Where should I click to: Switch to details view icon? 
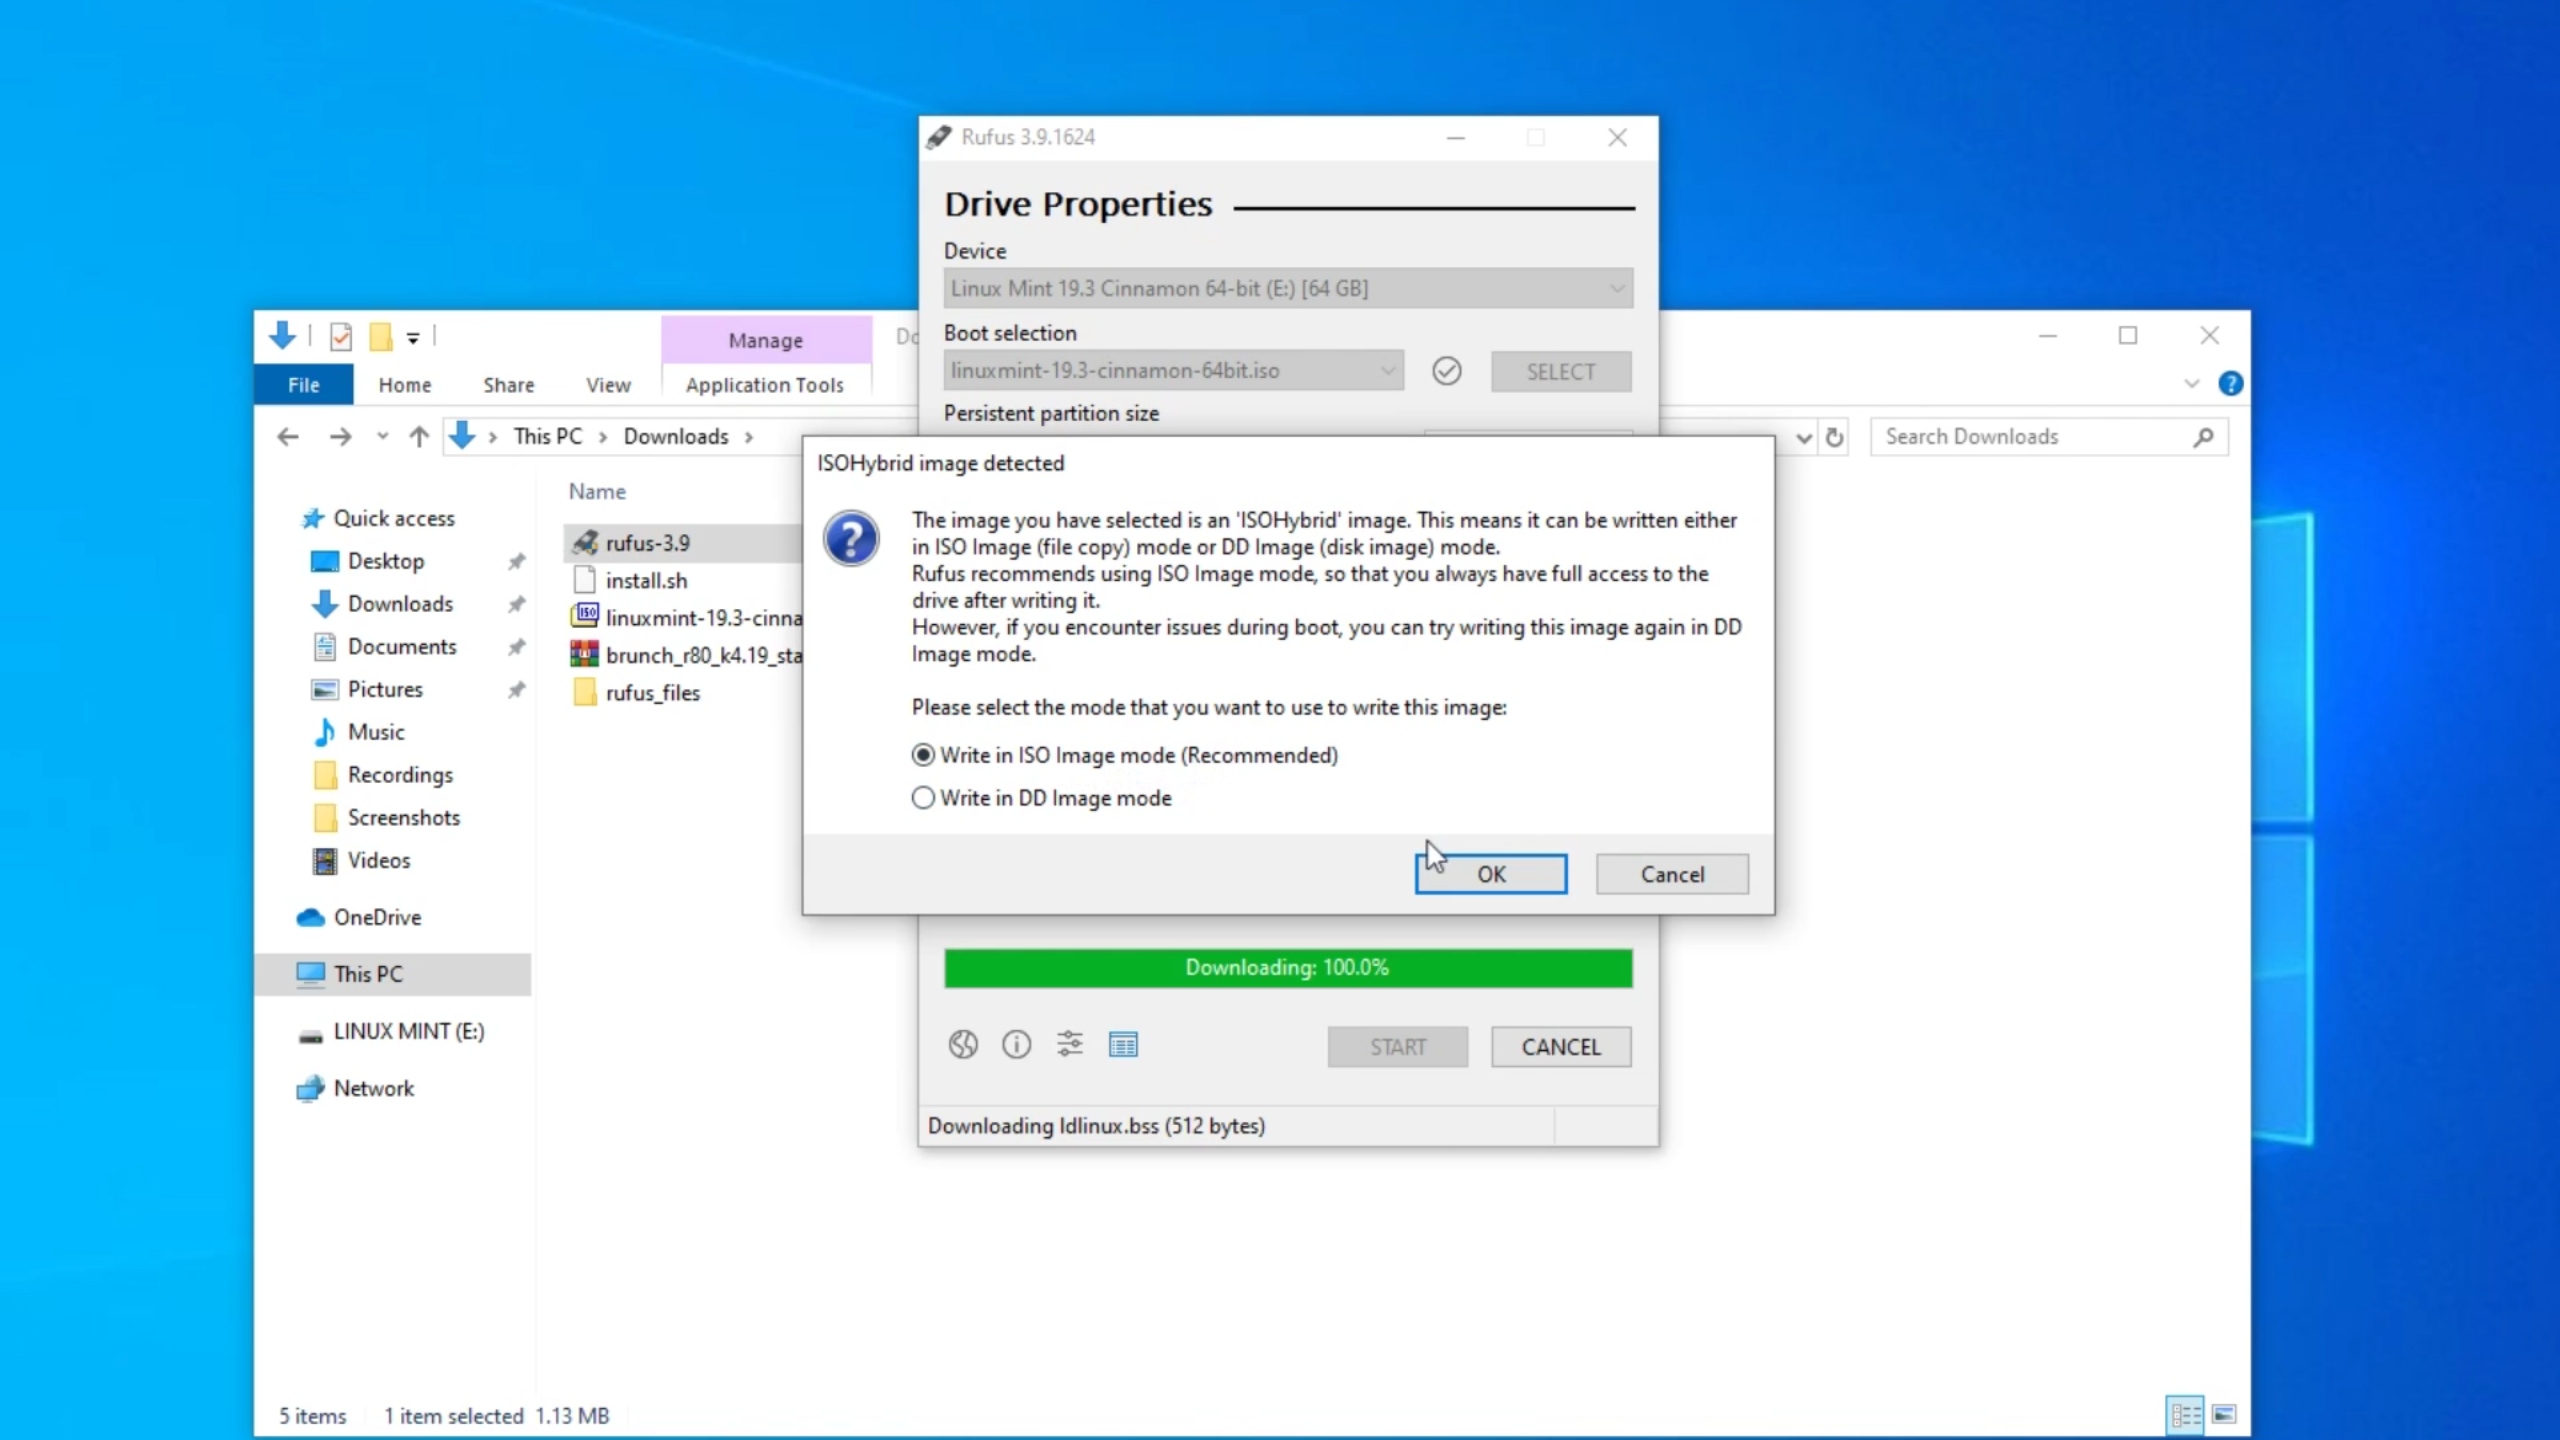point(2185,1415)
